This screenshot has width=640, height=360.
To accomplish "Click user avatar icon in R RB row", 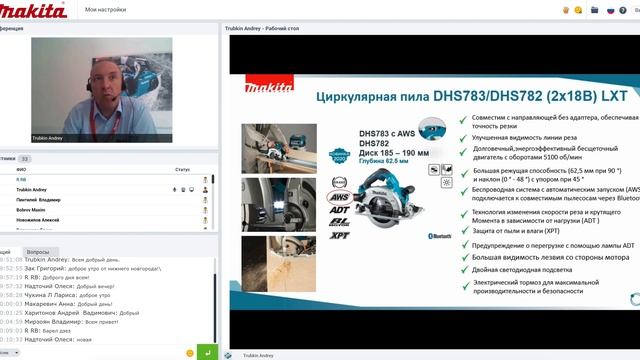I will (205, 180).
